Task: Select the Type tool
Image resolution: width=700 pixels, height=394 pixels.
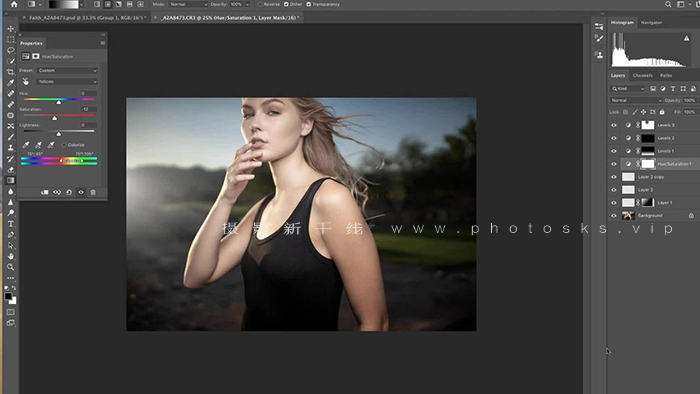Action: 11,224
